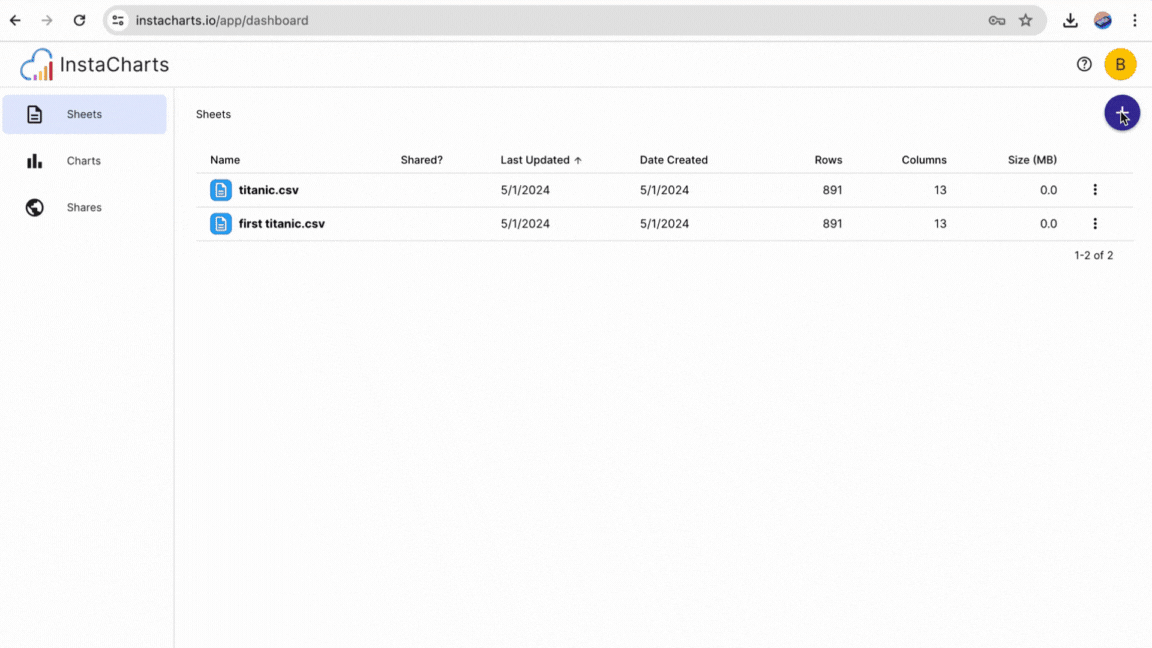Sort by the Last Updated column header
The width and height of the screenshot is (1152, 648).
(535, 160)
